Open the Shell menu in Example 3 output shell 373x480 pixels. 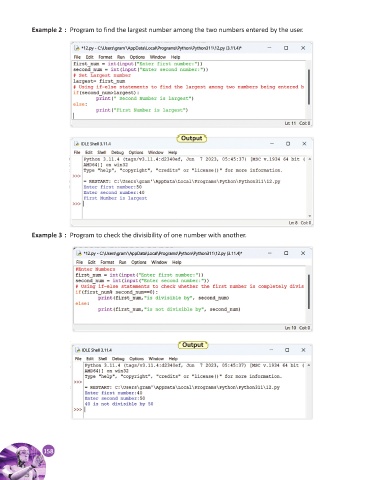[103, 359]
